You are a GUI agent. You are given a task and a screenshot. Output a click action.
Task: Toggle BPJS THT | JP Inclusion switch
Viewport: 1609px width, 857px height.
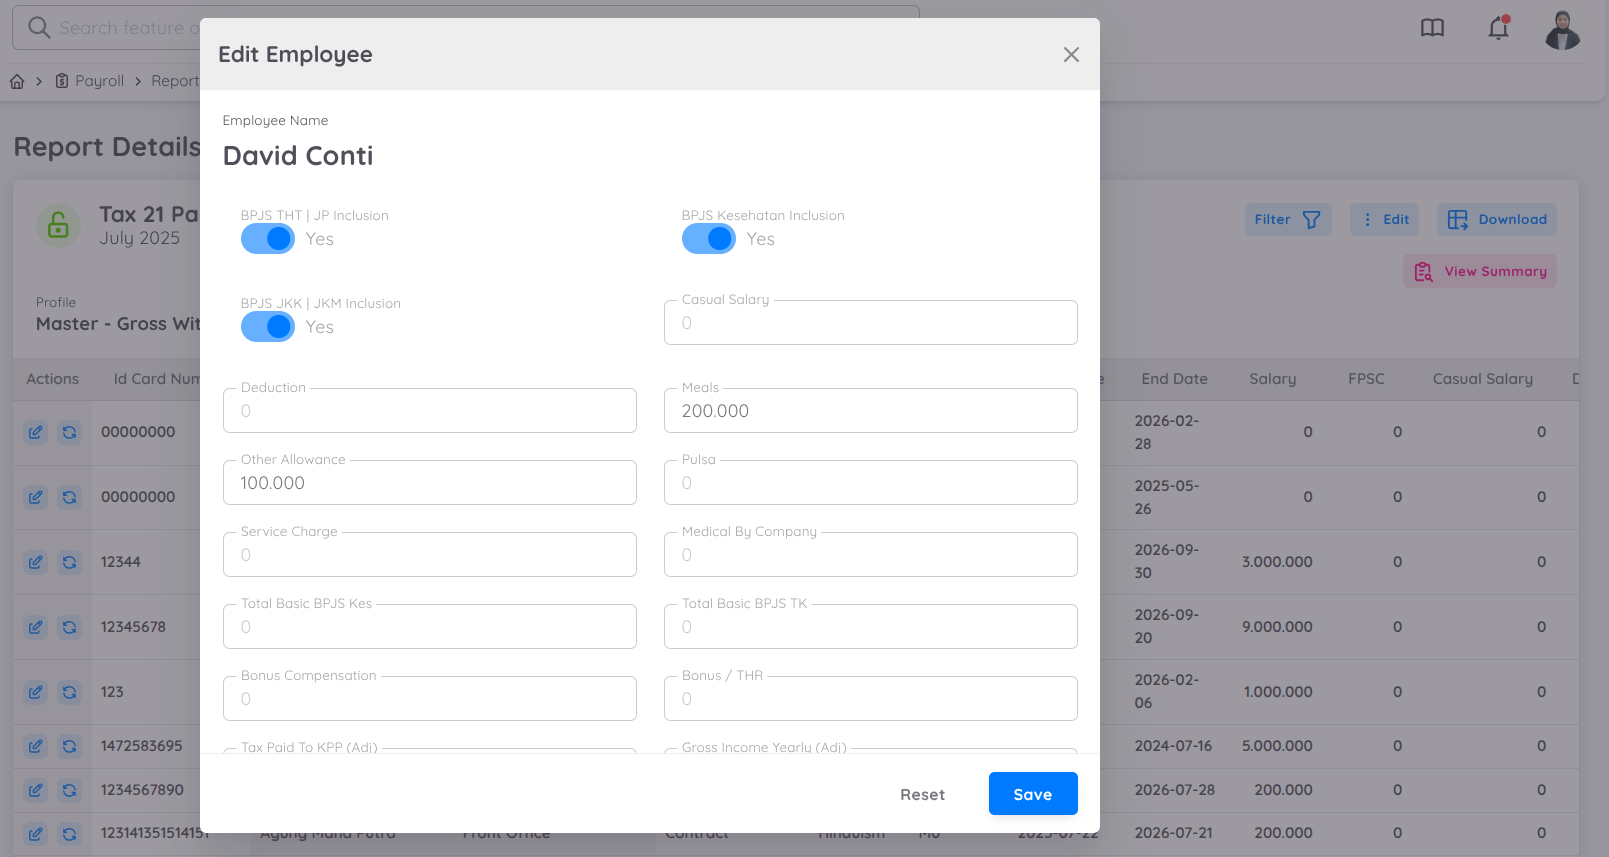[268, 239]
